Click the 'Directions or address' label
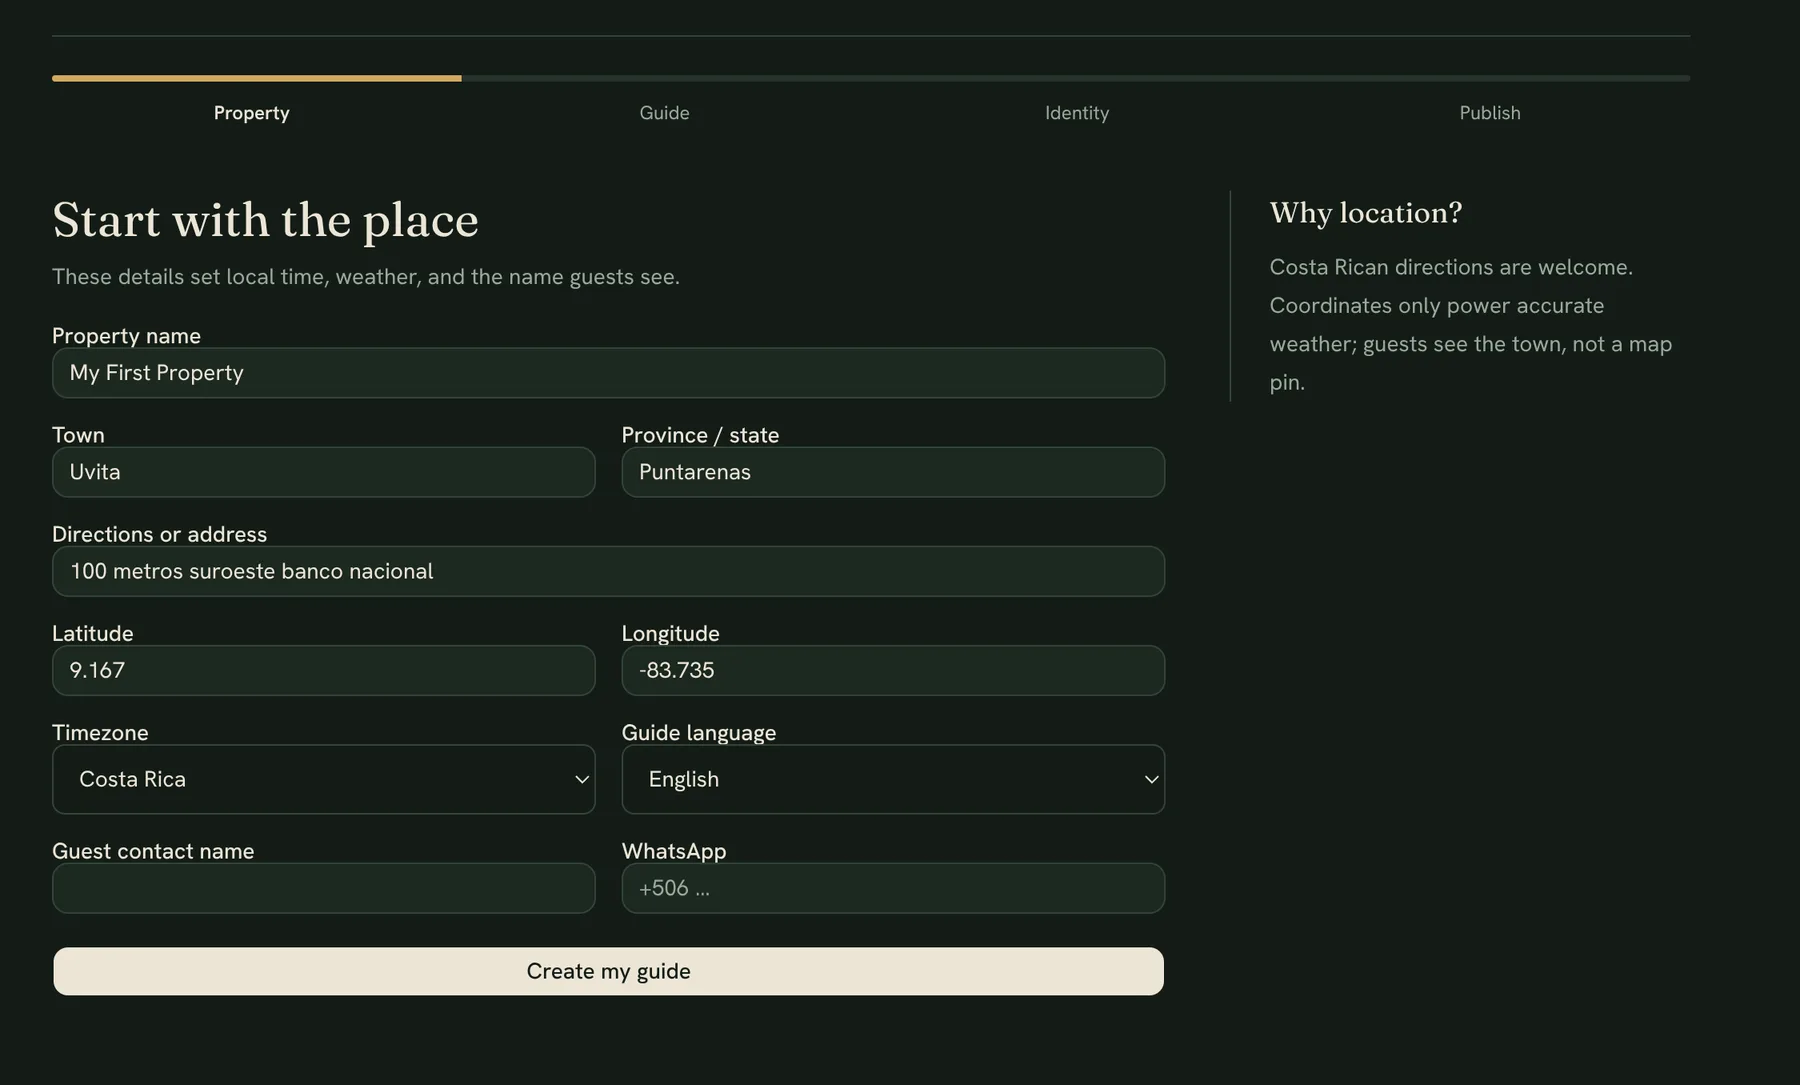The height and width of the screenshot is (1085, 1800). click(x=159, y=534)
